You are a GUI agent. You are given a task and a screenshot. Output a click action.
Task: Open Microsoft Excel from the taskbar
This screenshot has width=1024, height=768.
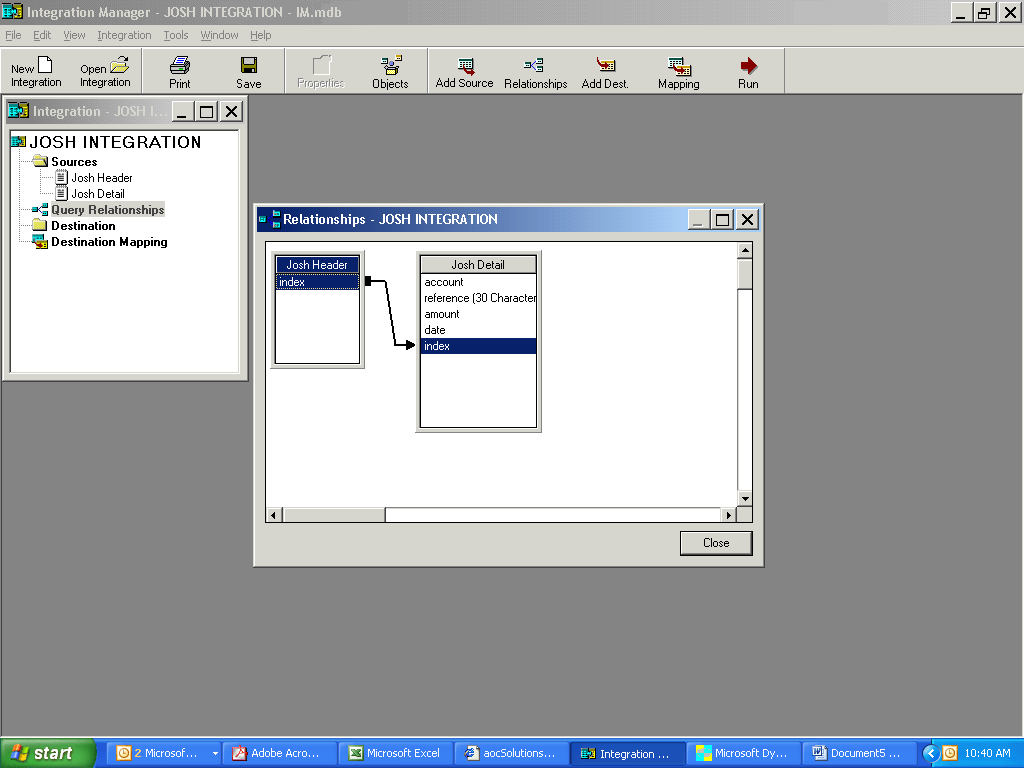click(x=395, y=753)
